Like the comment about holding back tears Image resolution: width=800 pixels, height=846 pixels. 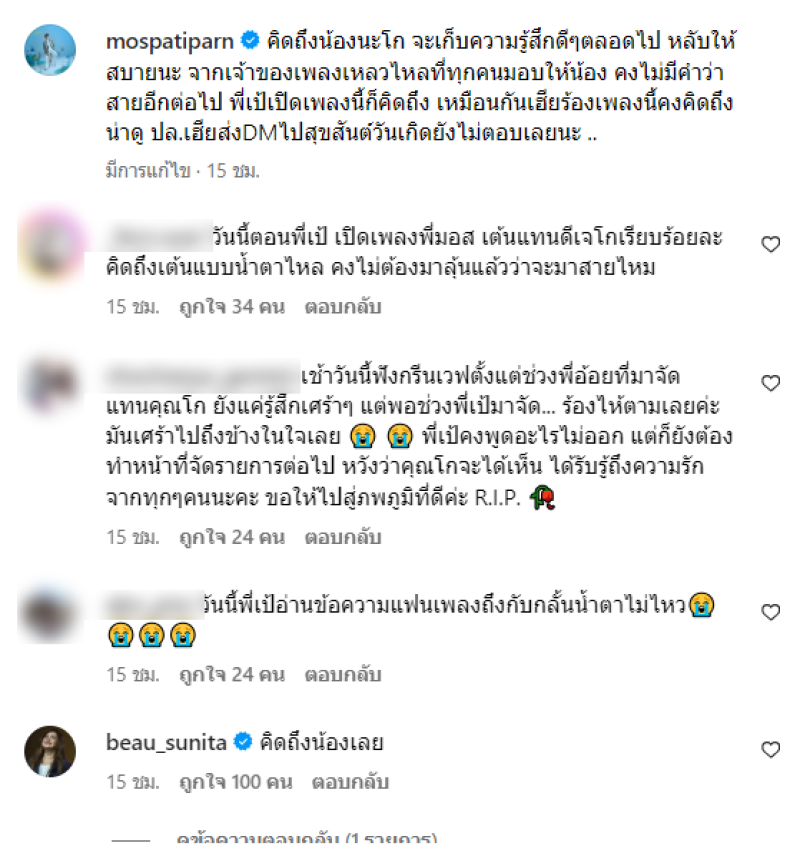click(x=770, y=612)
